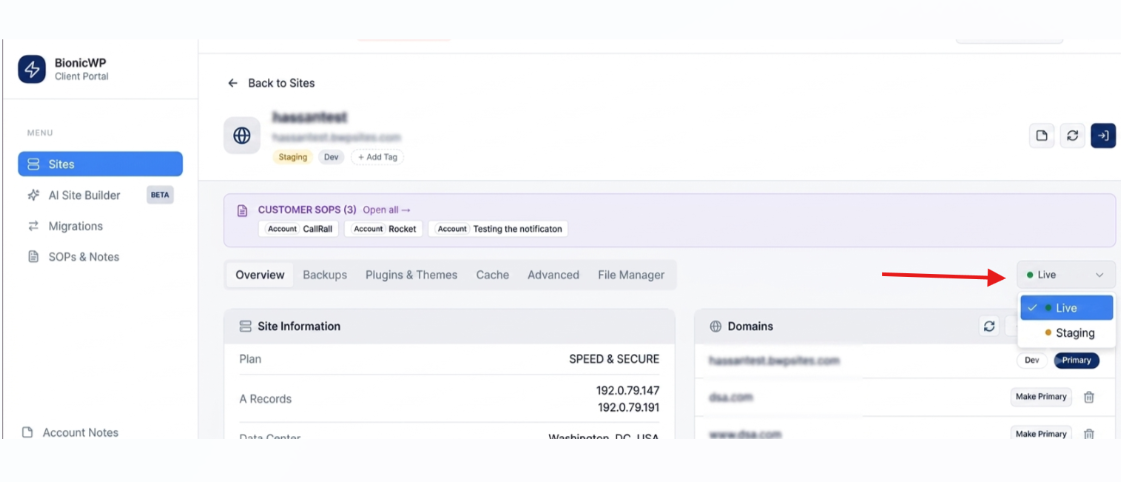Open the CallRail account SOP chip
Screen dimensions: 1121x482
[298, 229]
